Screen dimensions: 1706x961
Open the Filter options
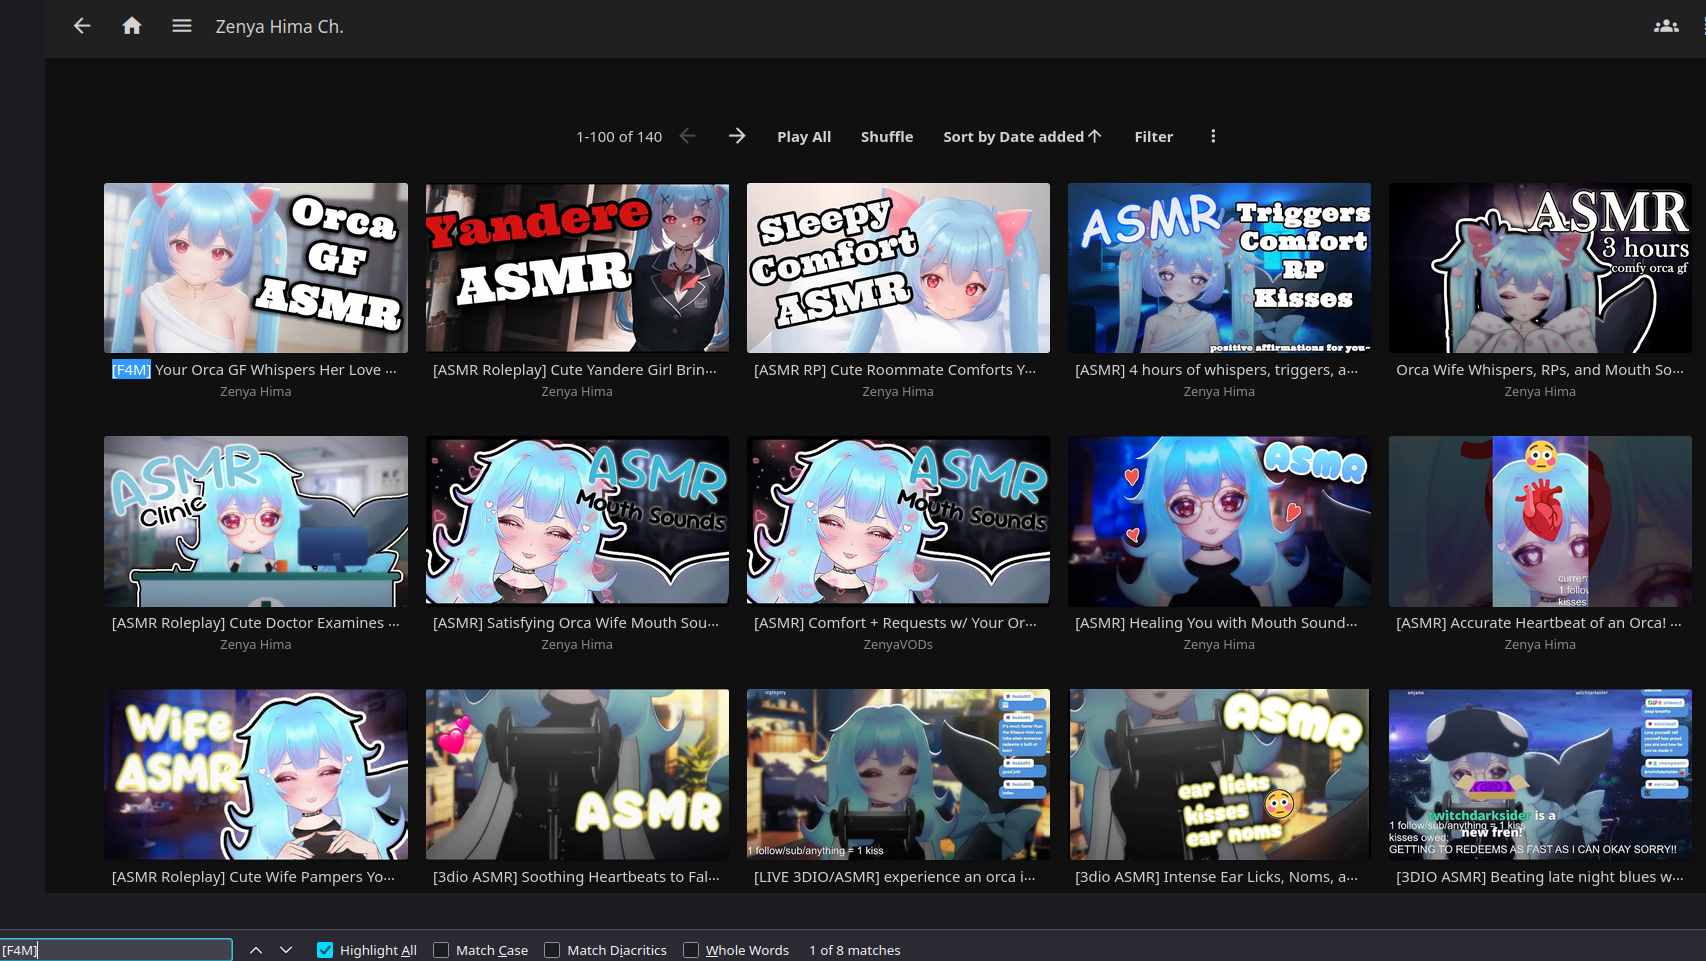pyautogui.click(x=1153, y=136)
